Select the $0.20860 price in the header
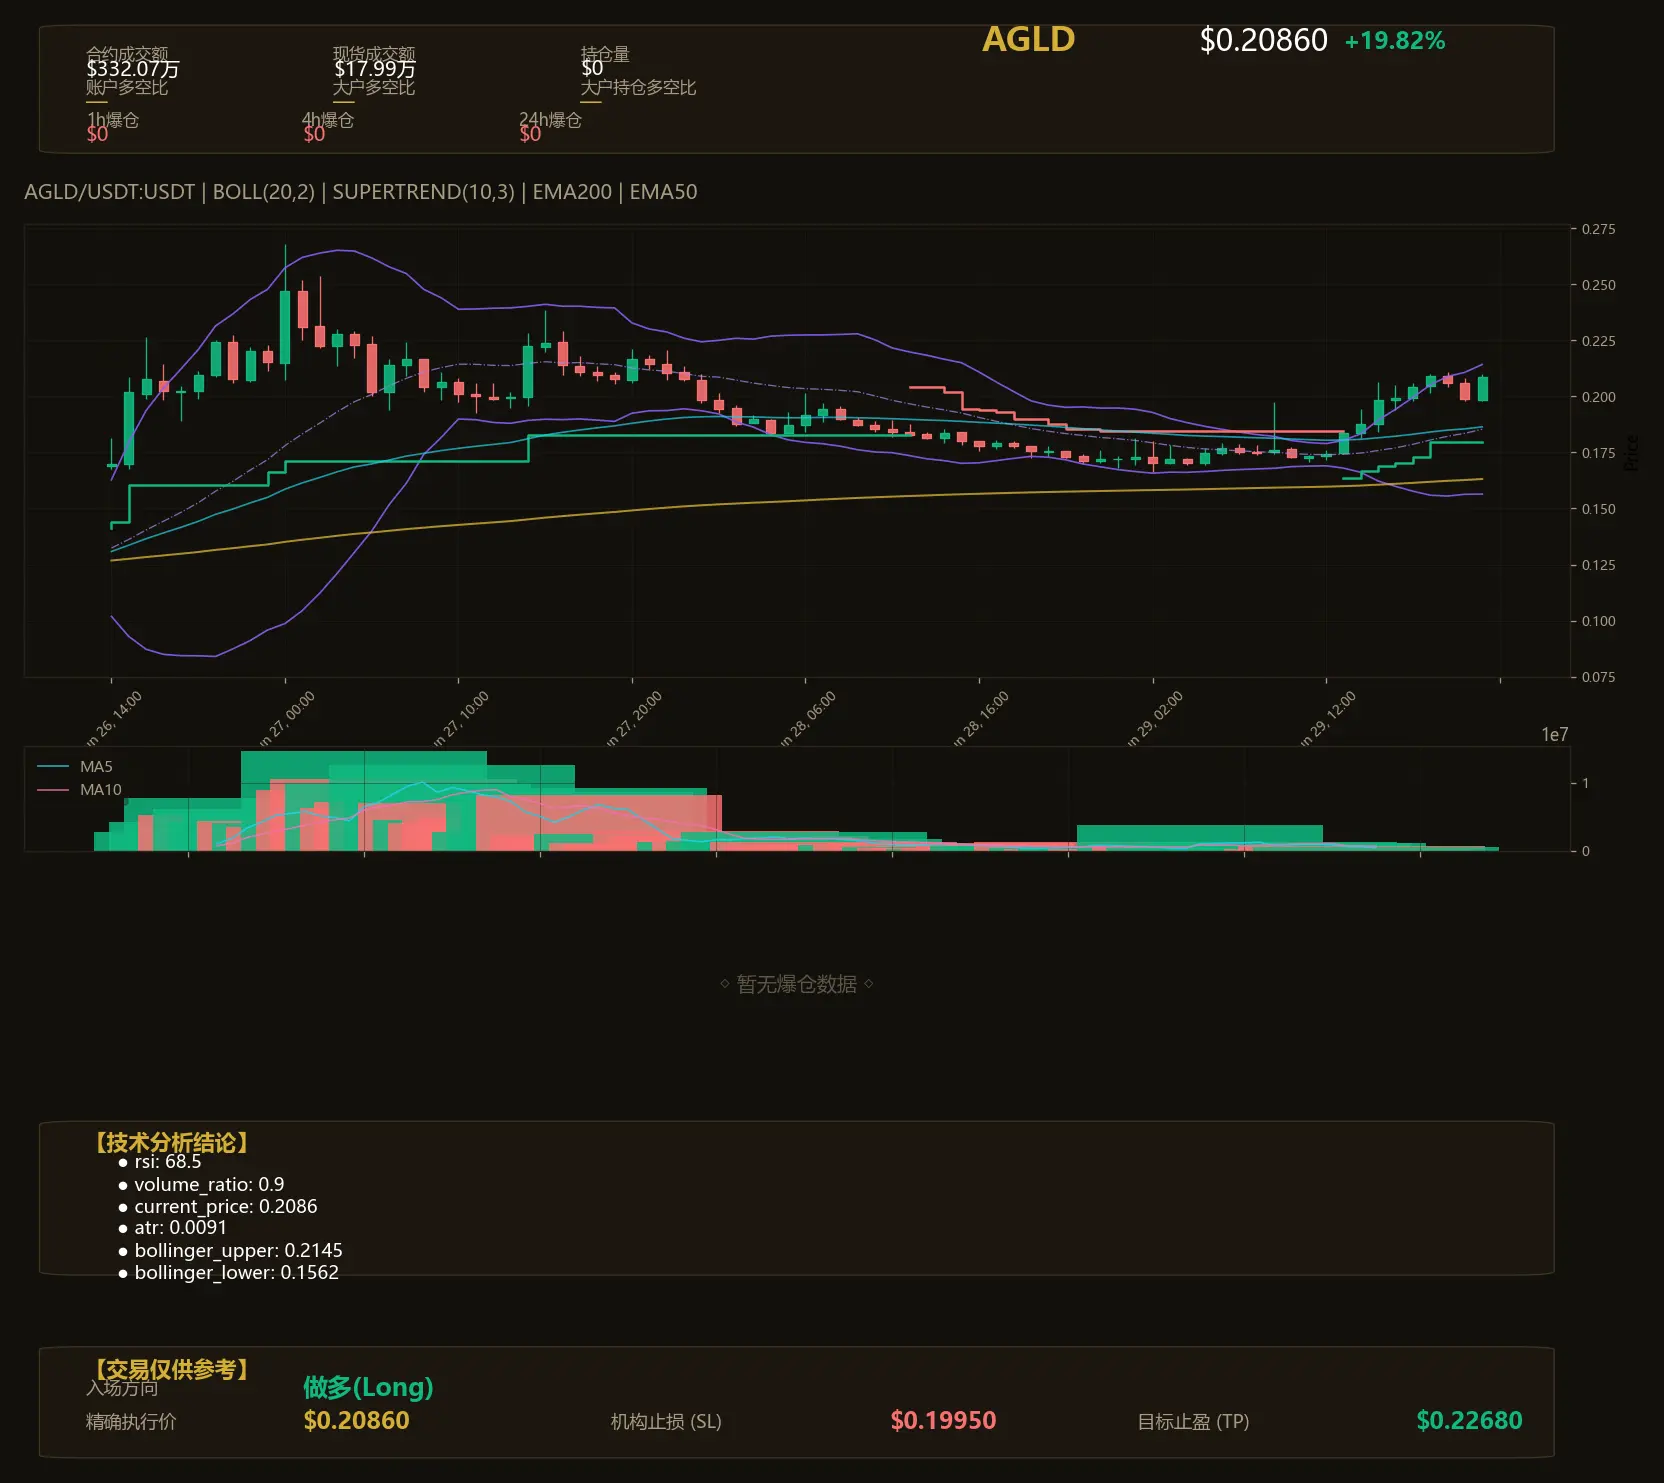 tap(1263, 40)
